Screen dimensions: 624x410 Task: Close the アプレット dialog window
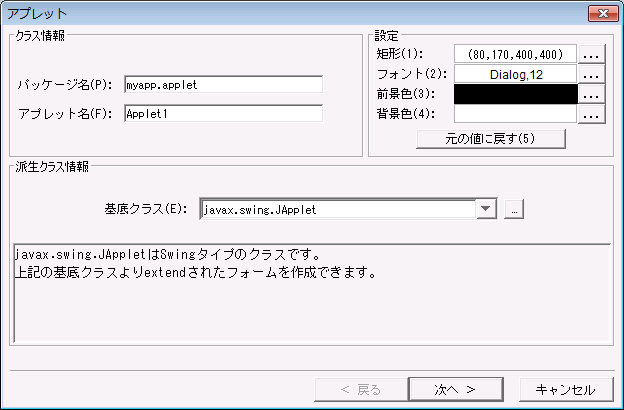pyautogui.click(x=603, y=14)
